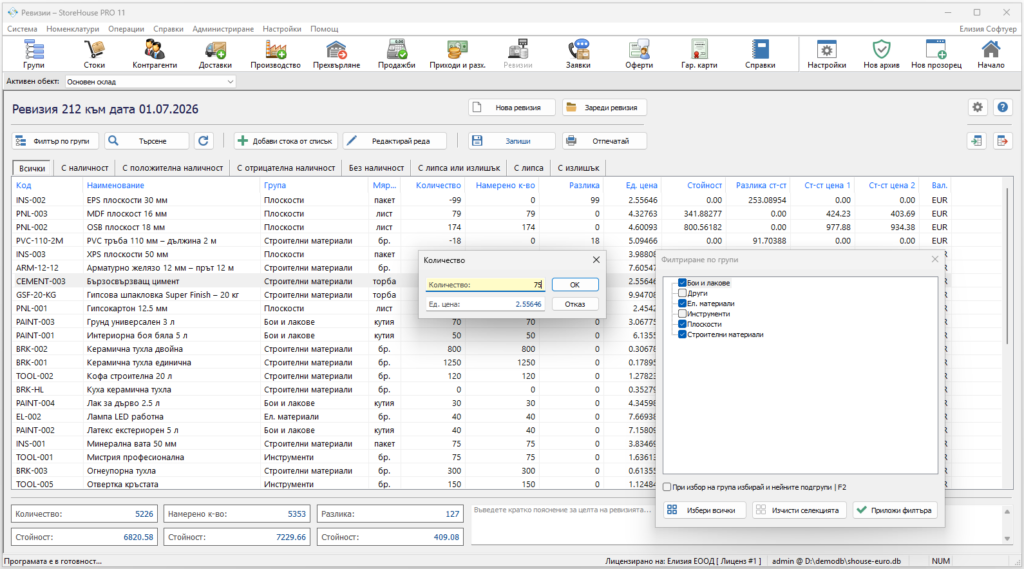Open the Оферти toolbar icon
The width and height of the screenshot is (1024, 569).
[x=639, y=54]
